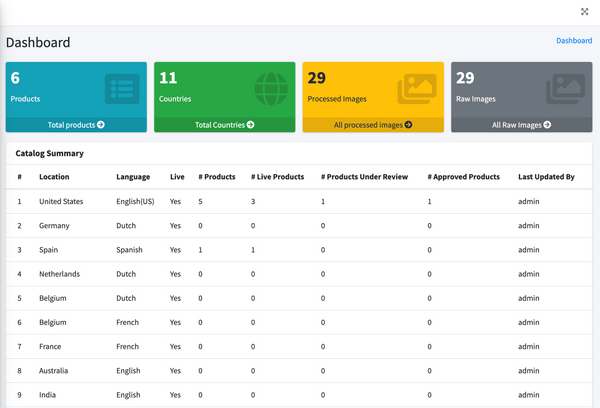The height and width of the screenshot is (408, 600).
Task: Click the Language column header
Action: [133, 177]
